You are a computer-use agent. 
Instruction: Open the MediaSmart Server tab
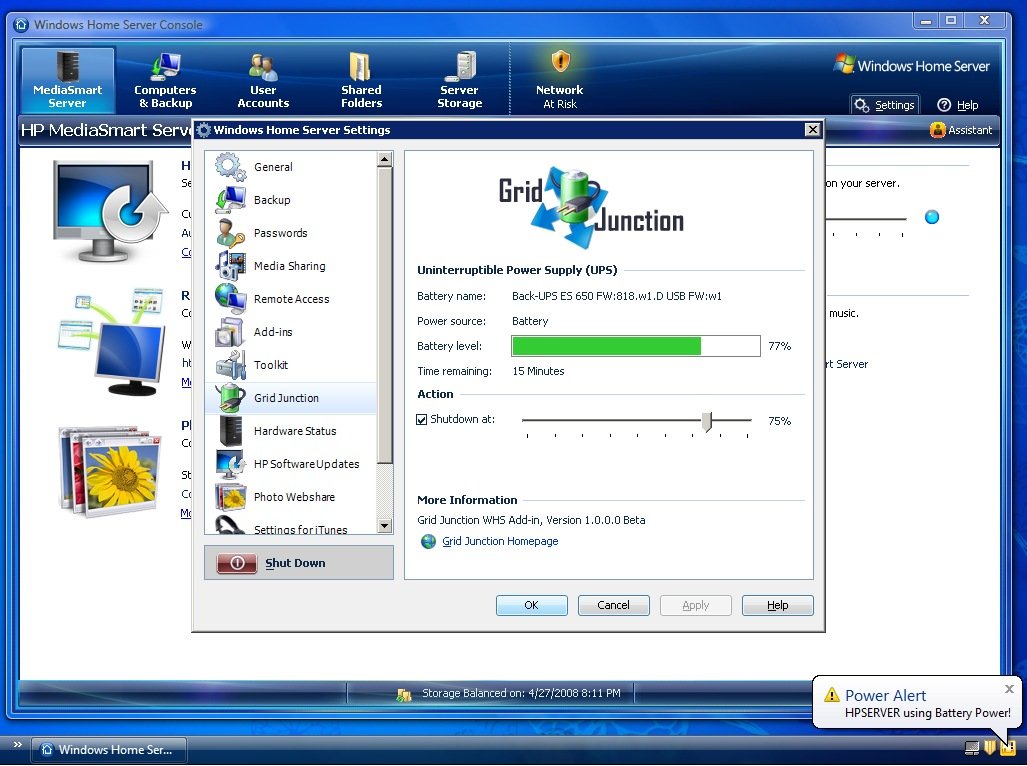67,80
